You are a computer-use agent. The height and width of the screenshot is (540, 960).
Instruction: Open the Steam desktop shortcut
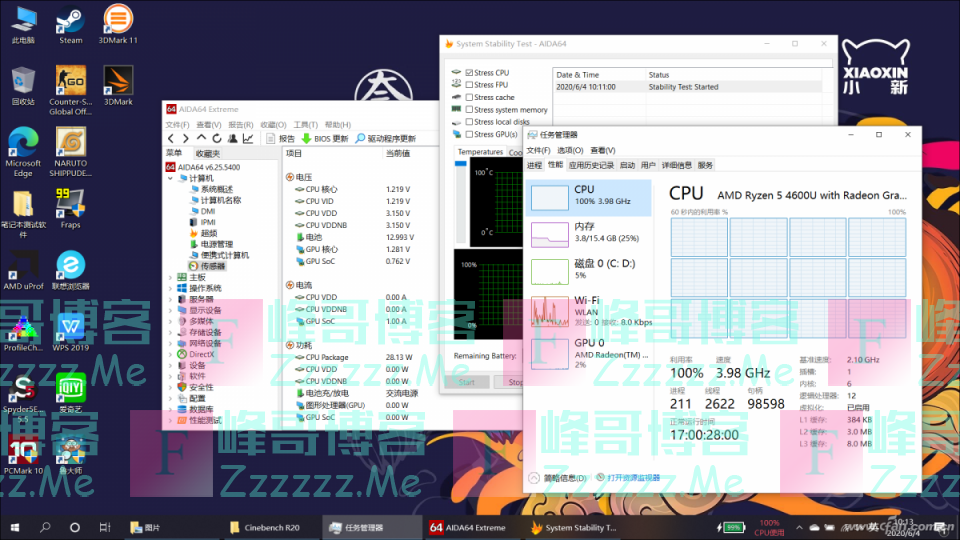(x=70, y=26)
